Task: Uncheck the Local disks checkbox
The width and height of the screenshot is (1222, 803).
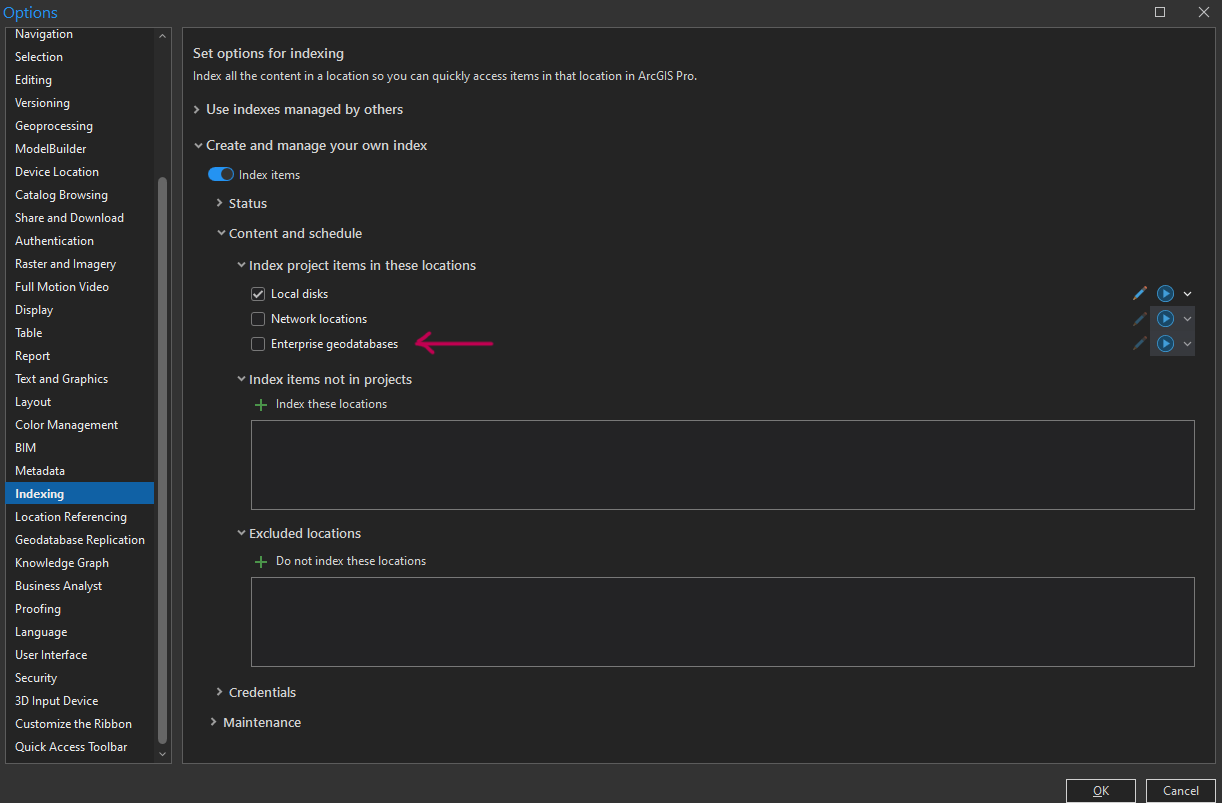Action: [x=258, y=294]
